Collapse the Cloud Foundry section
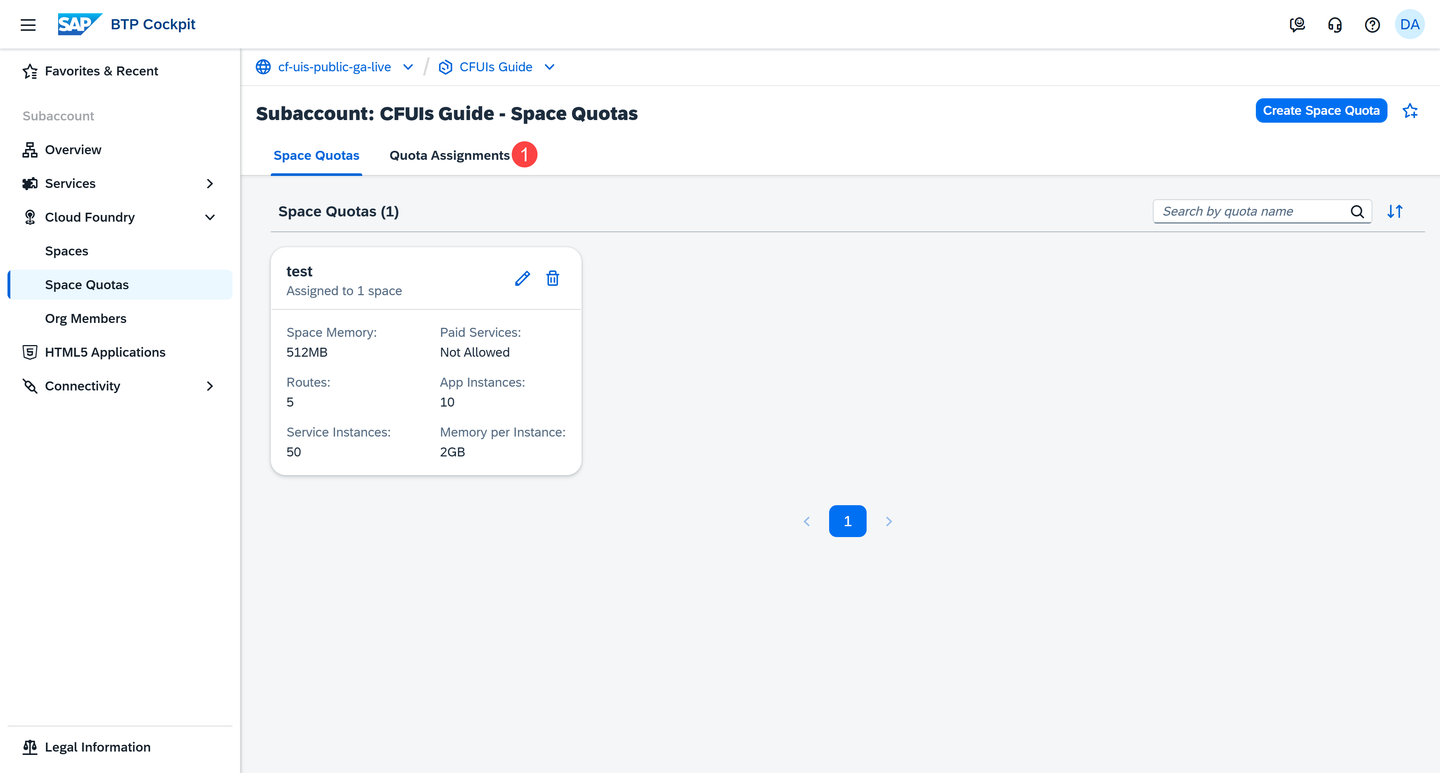The height and width of the screenshot is (773, 1440). [210, 217]
